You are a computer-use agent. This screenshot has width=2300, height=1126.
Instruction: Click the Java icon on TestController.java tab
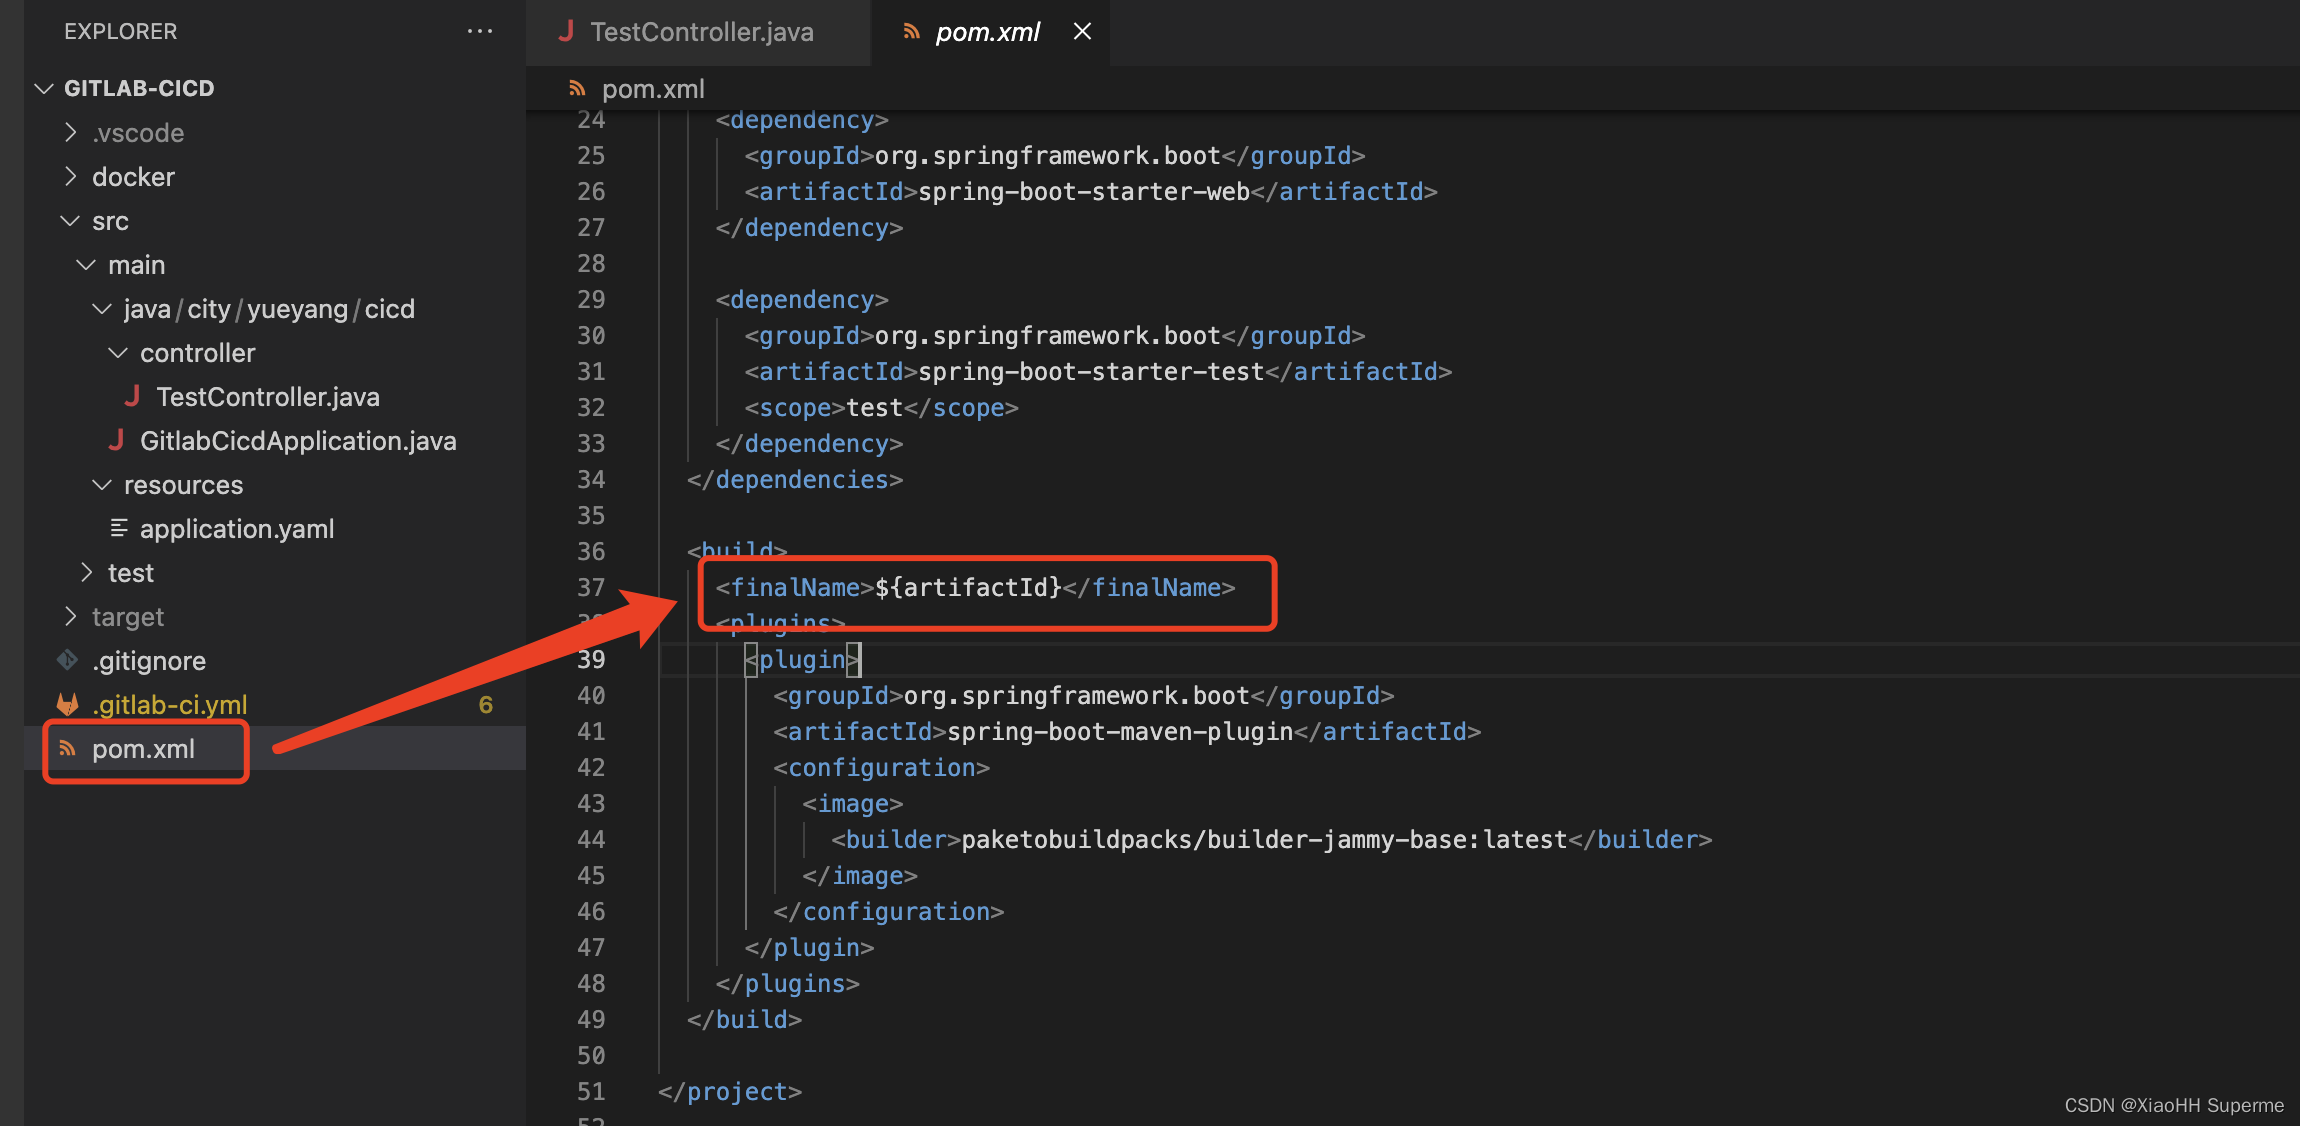point(566,32)
